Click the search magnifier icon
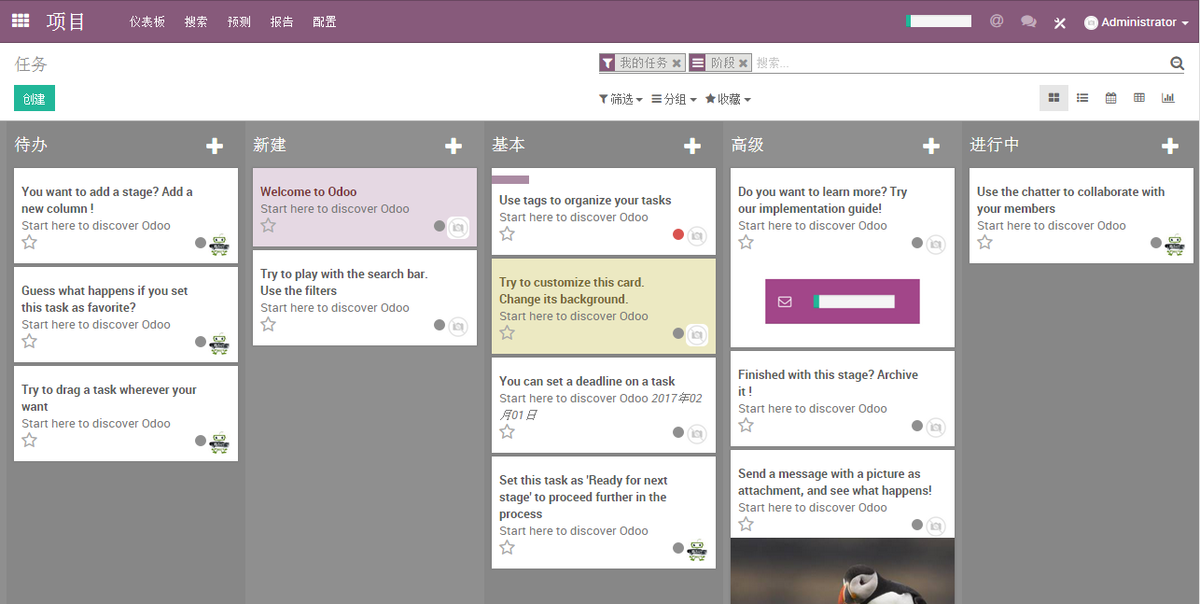Image resolution: width=1200 pixels, height=604 pixels. point(1177,63)
